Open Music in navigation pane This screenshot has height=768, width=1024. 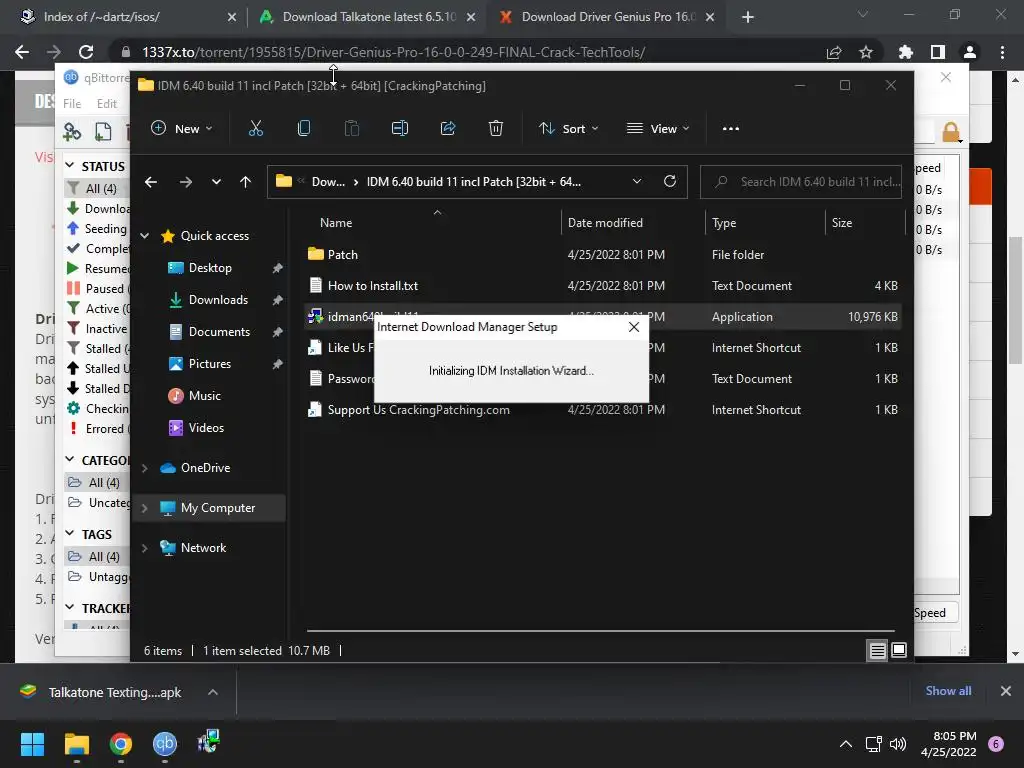[x=204, y=396]
